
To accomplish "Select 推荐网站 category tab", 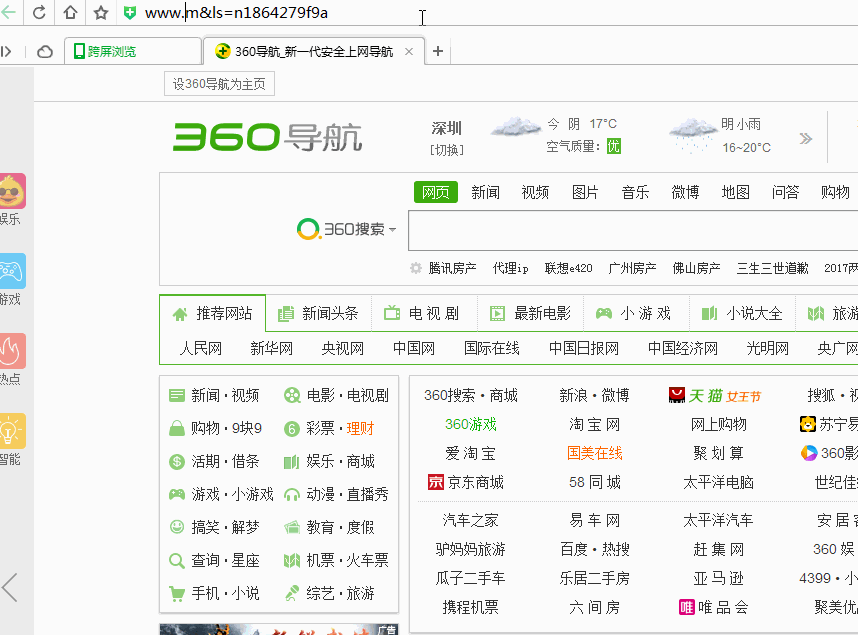I will (x=212, y=314).
